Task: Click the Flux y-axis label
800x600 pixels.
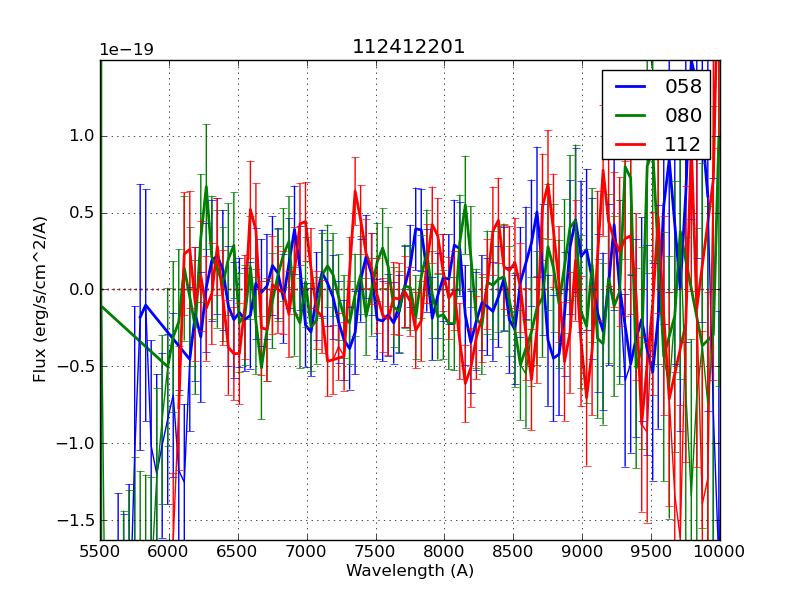Action: point(40,299)
